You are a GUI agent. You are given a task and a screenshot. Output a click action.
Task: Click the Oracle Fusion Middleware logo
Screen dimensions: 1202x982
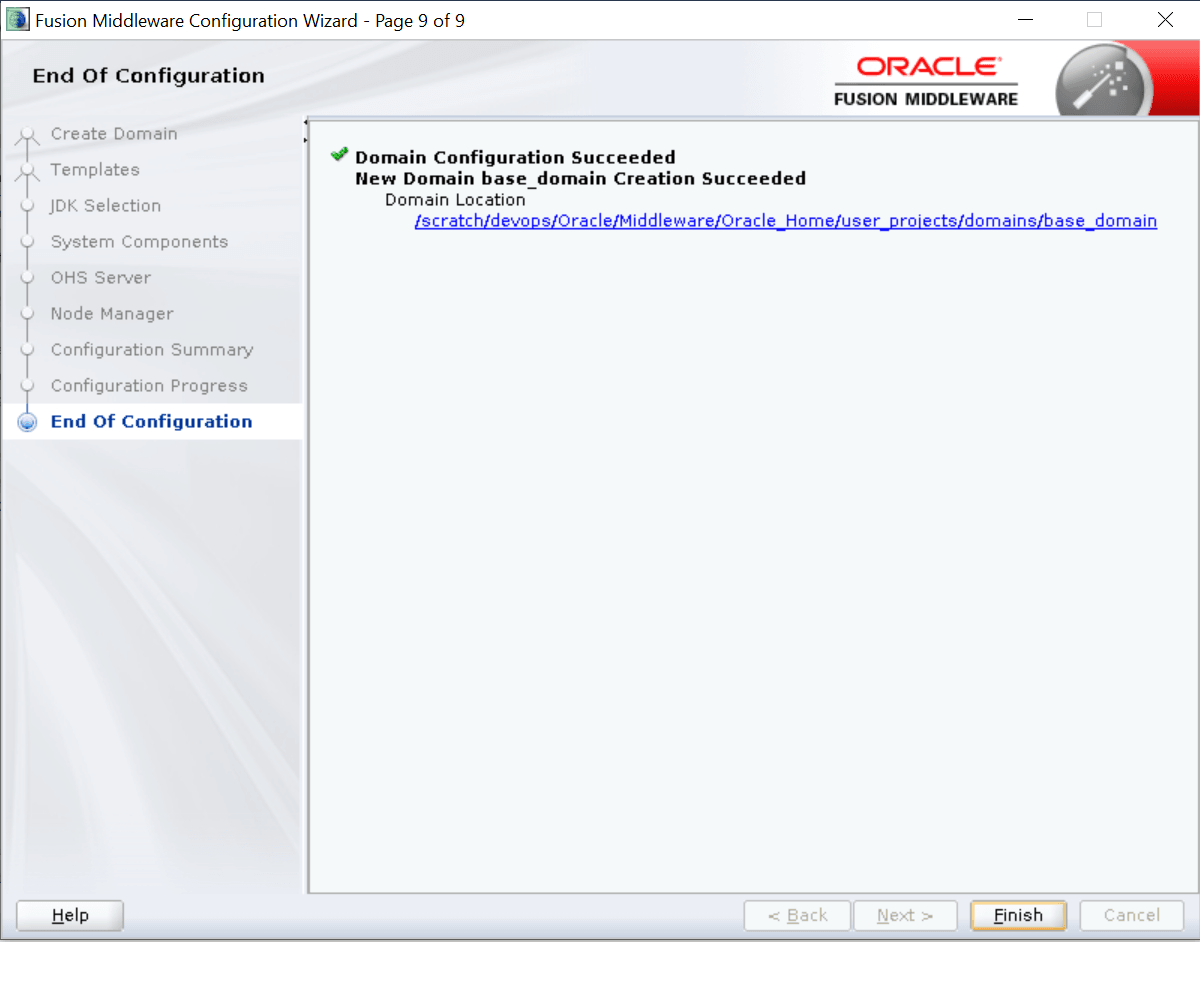[x=926, y=81]
